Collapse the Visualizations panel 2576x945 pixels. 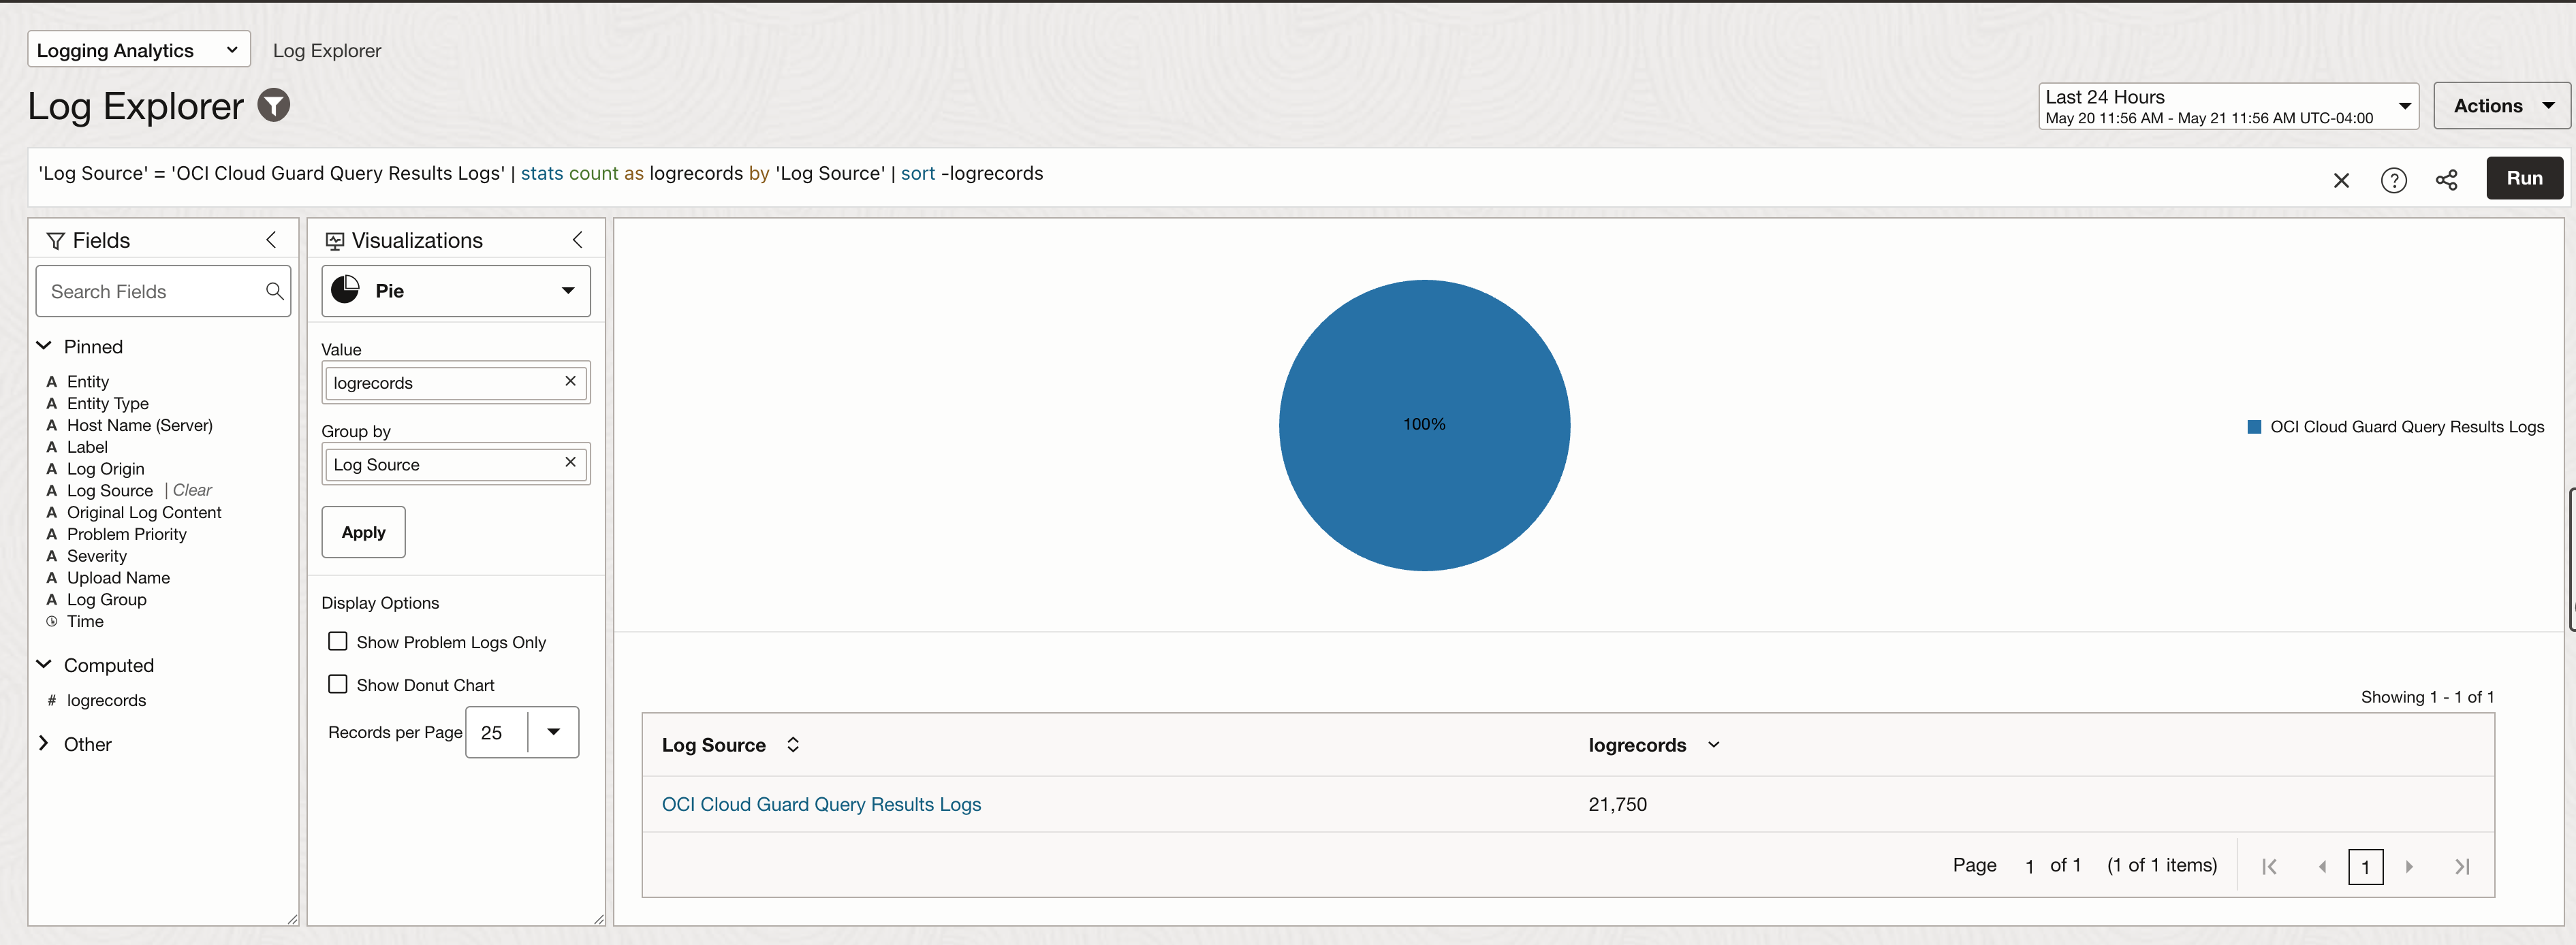click(577, 240)
